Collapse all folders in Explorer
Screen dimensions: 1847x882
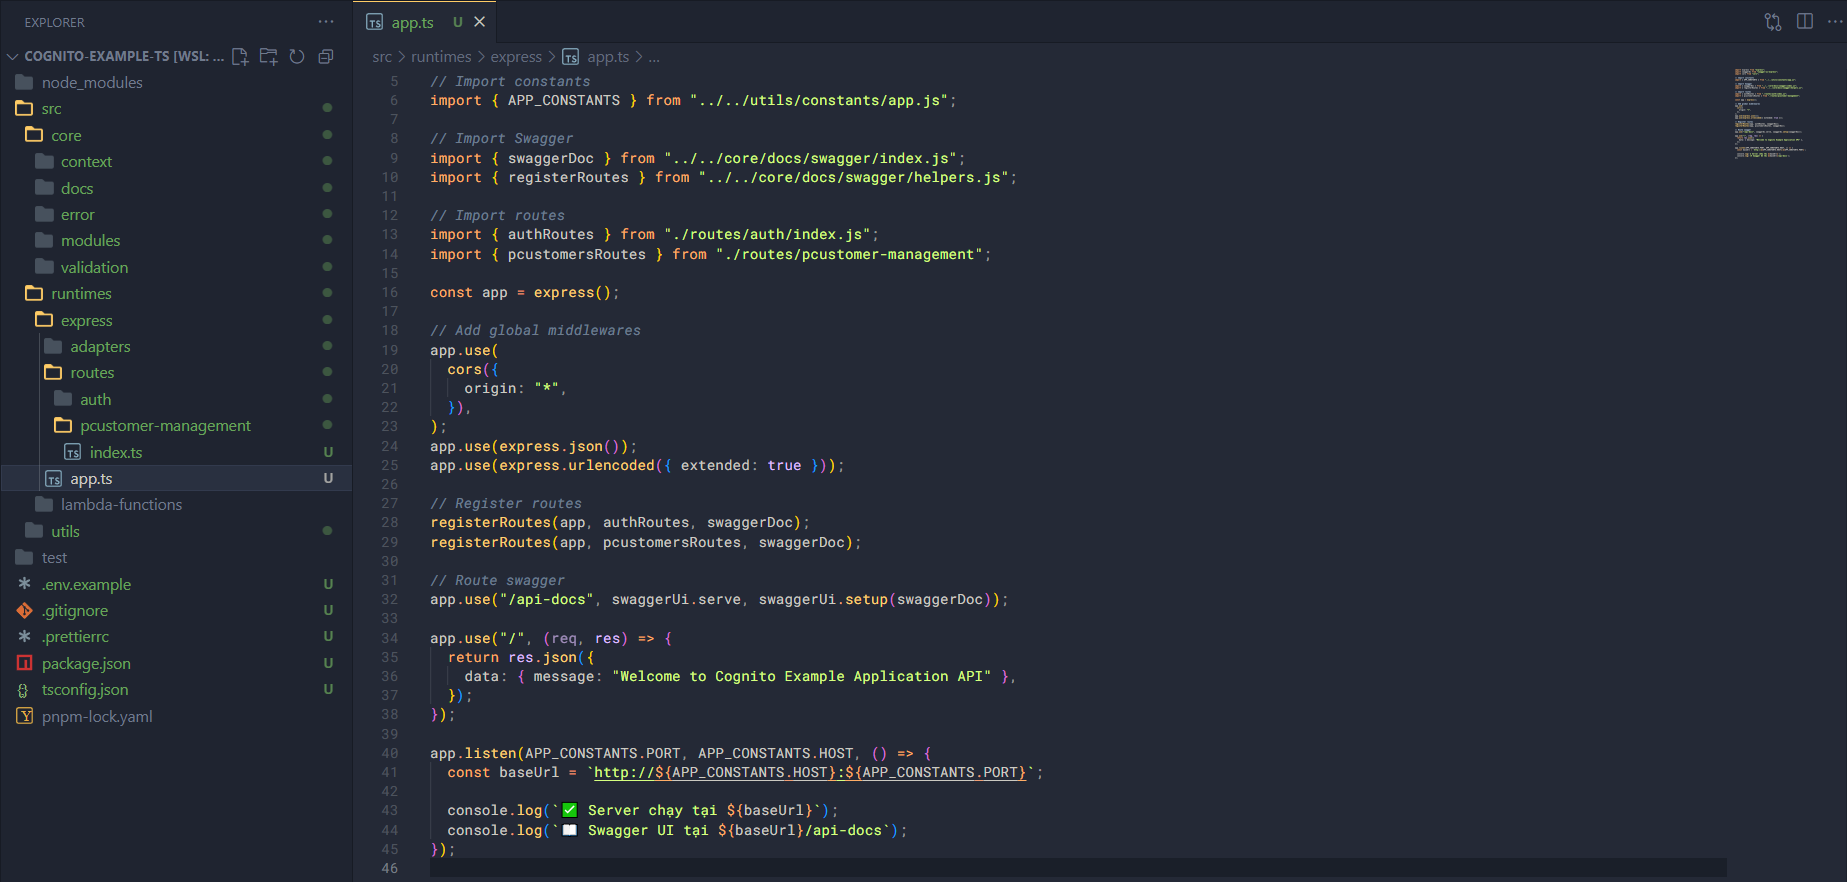click(325, 57)
